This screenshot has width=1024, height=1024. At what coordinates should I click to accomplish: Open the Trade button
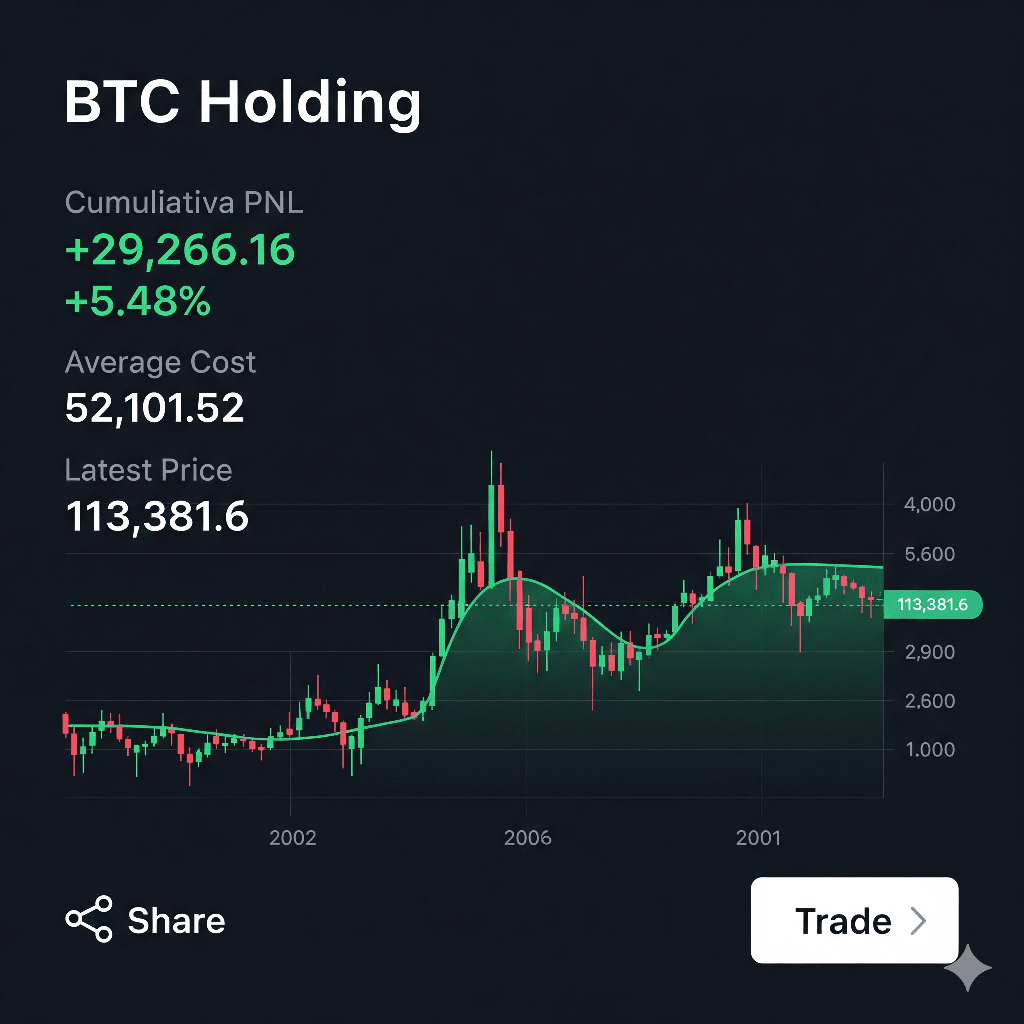tap(854, 920)
